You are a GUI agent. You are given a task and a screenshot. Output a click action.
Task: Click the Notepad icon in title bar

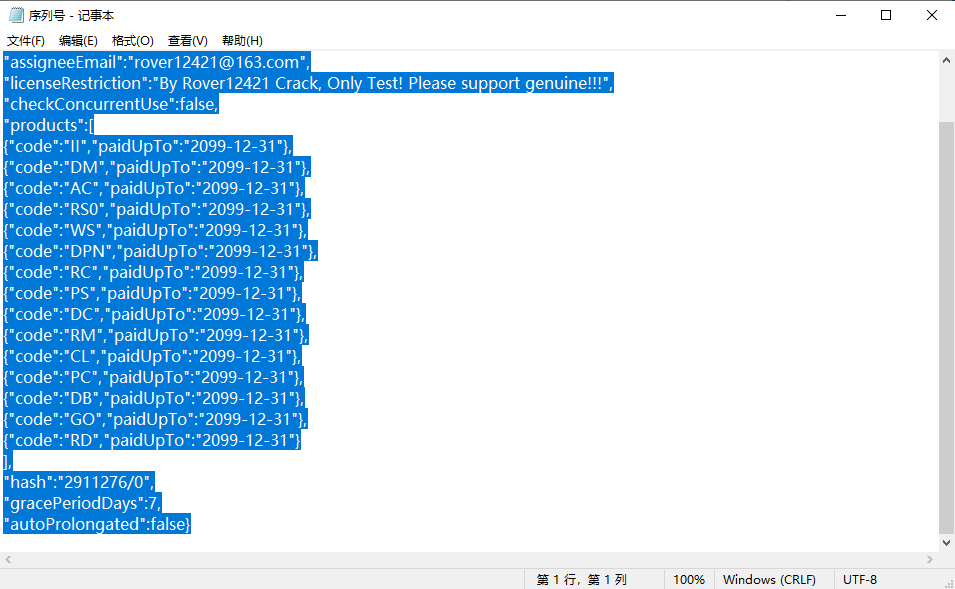click(x=16, y=15)
